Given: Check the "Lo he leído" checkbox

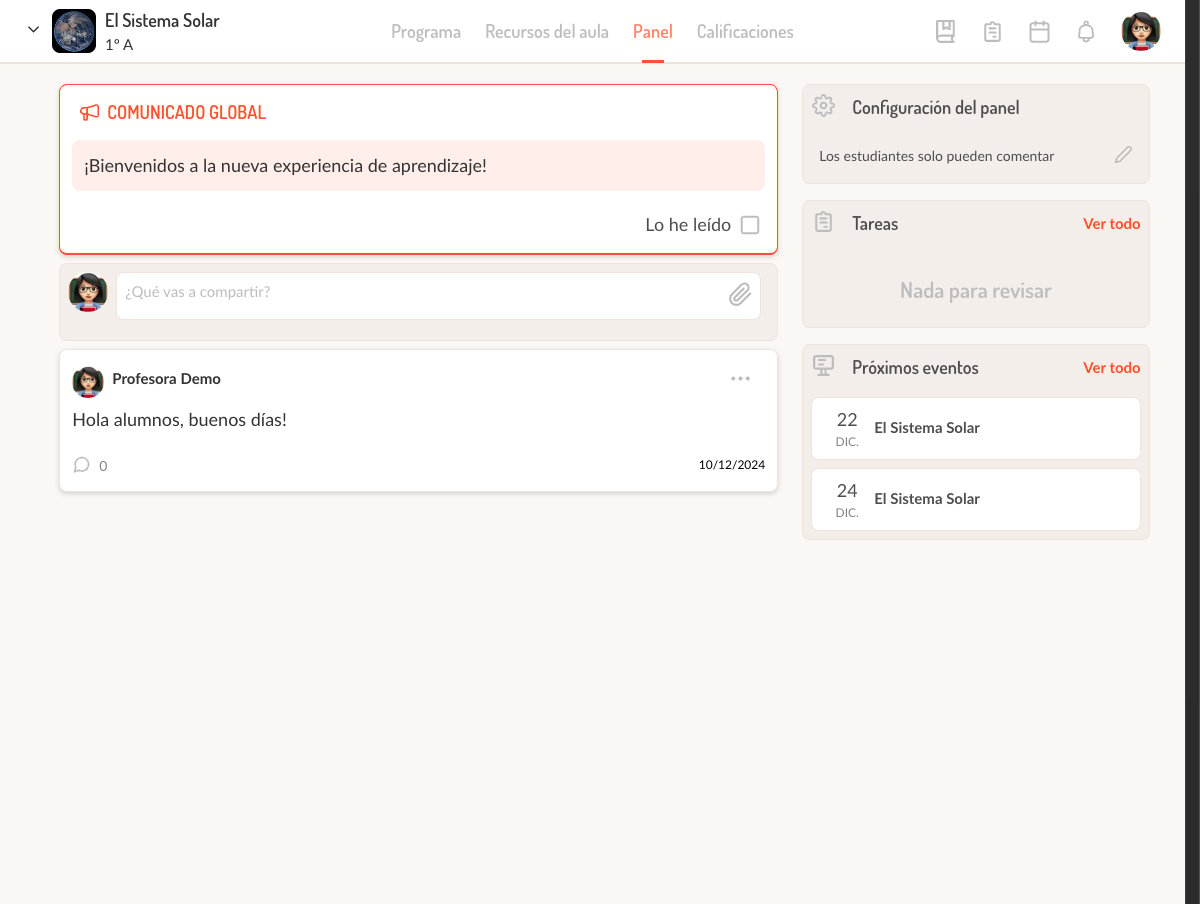Looking at the screenshot, I should (750, 225).
